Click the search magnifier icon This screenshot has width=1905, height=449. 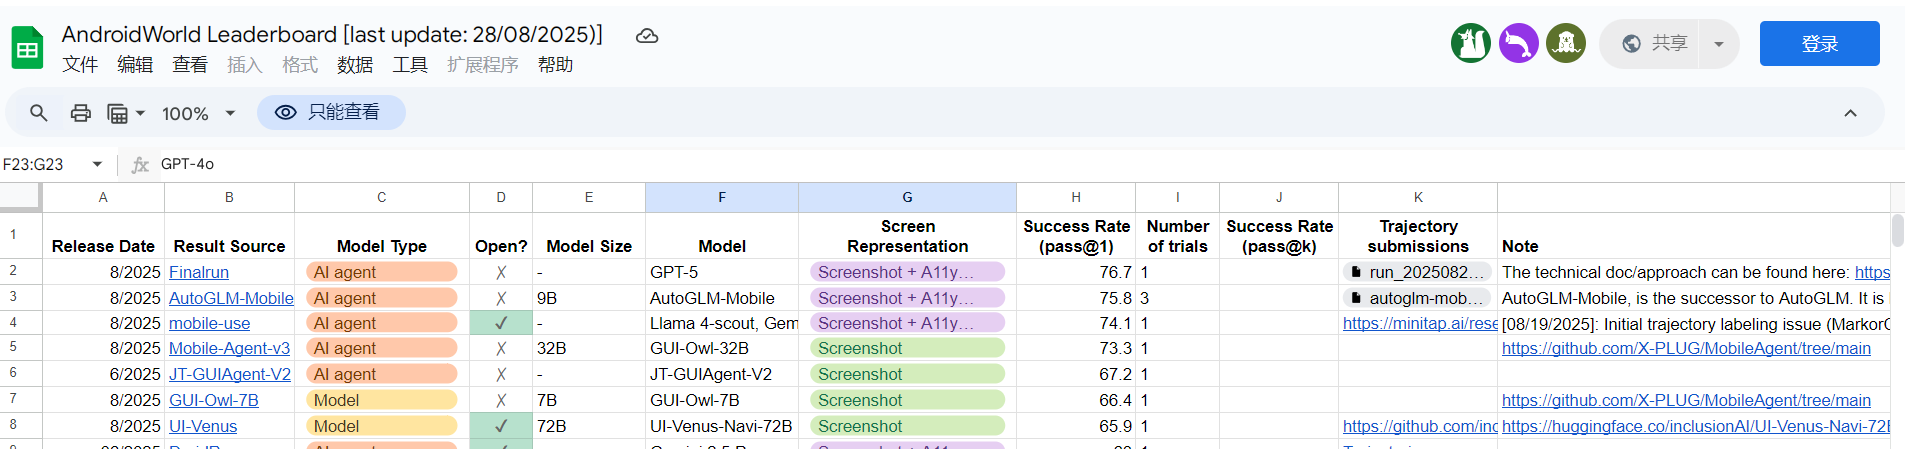[38, 113]
